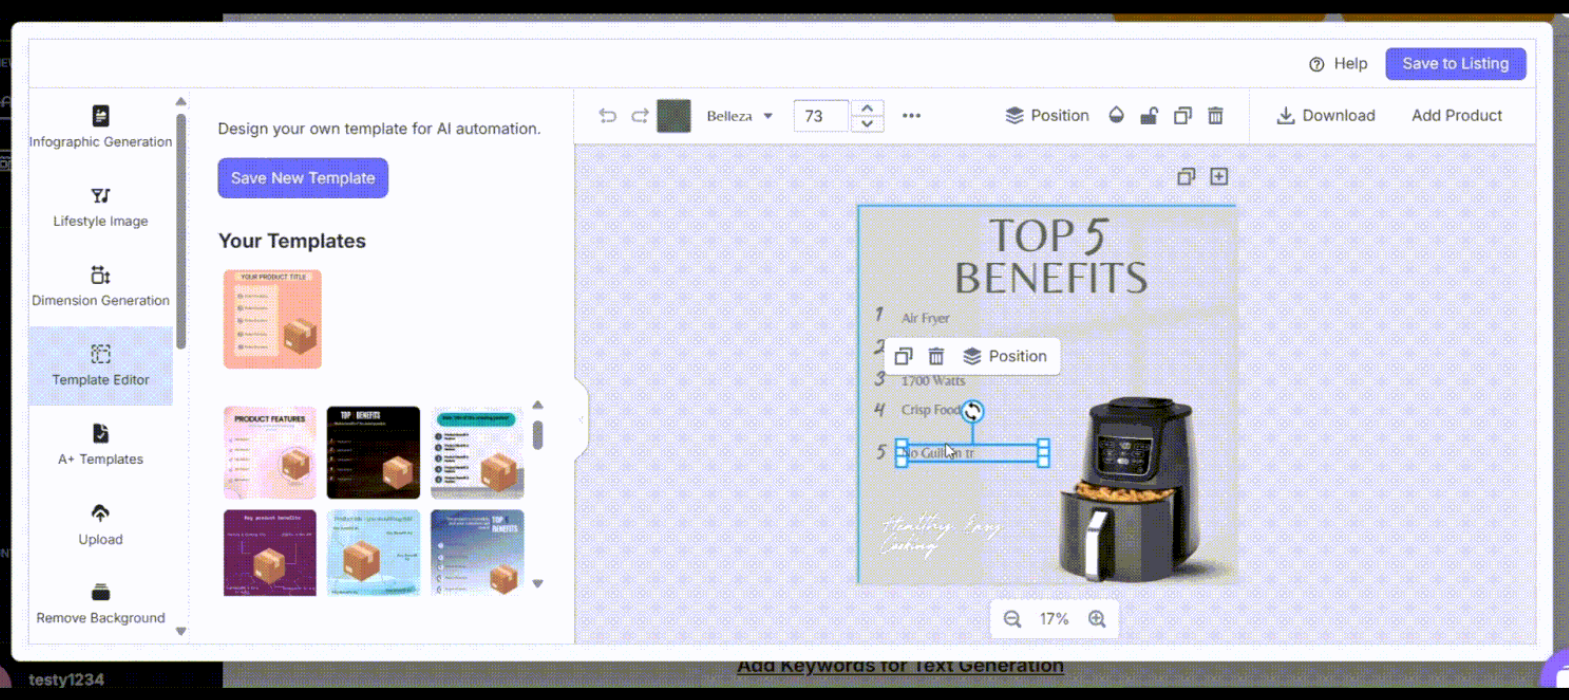Open the opacity droplet icon

click(1116, 116)
